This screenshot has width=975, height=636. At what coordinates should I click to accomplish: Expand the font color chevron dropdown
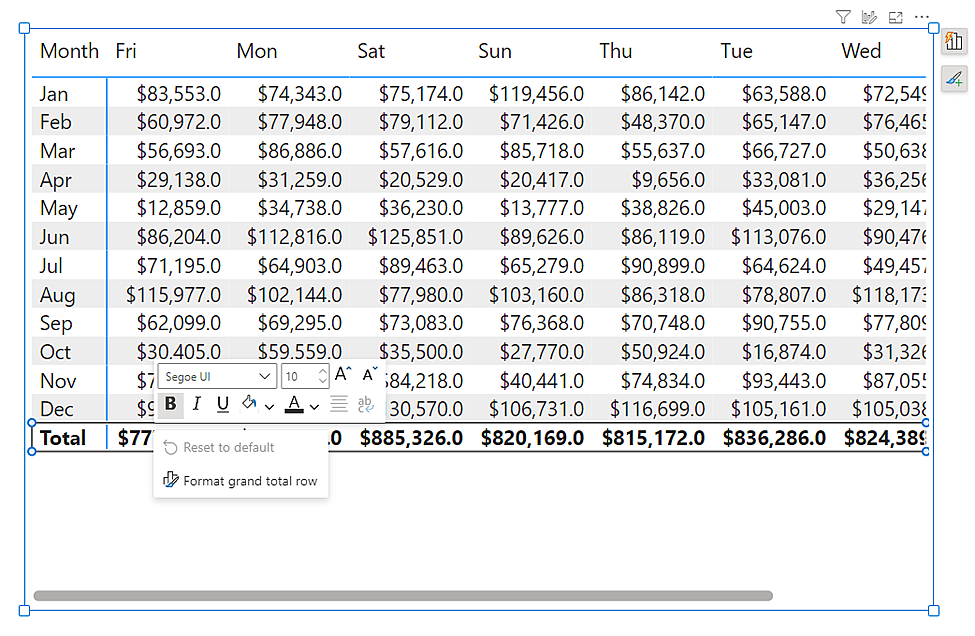tap(314, 404)
